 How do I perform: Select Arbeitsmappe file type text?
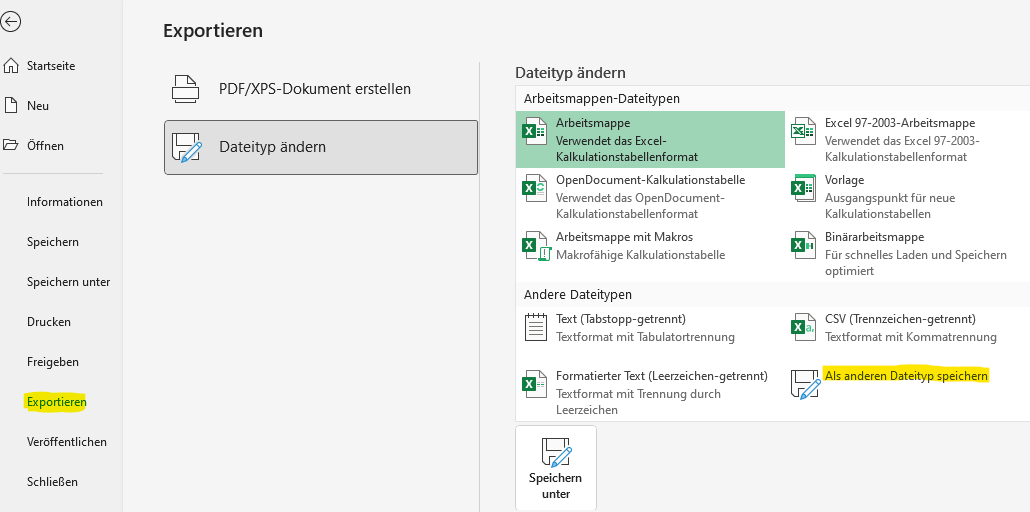point(593,123)
